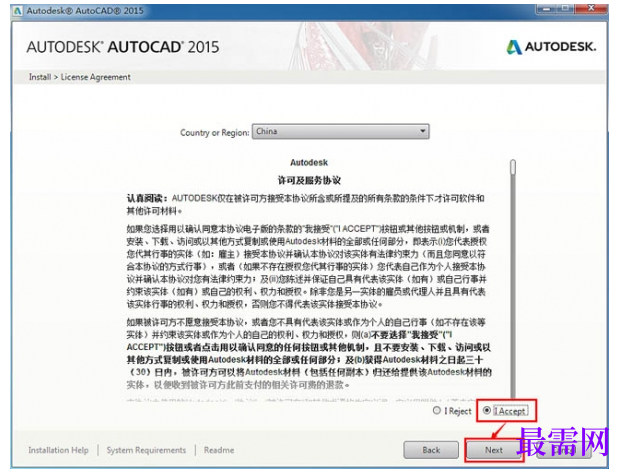Click the AutoCAD icon in title bar
The width and height of the screenshot is (628, 473).
pyautogui.click(x=18, y=11)
